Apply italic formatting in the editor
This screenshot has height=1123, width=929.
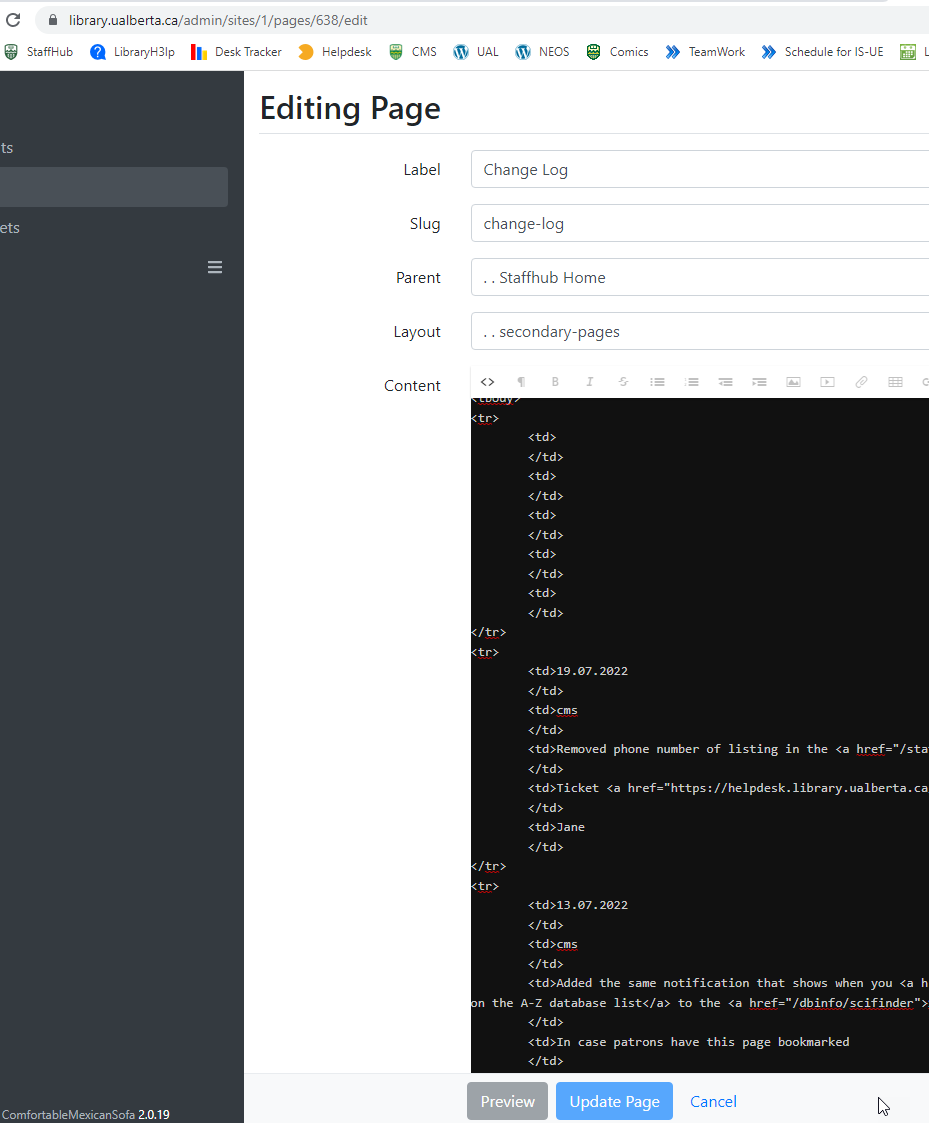click(x=589, y=382)
